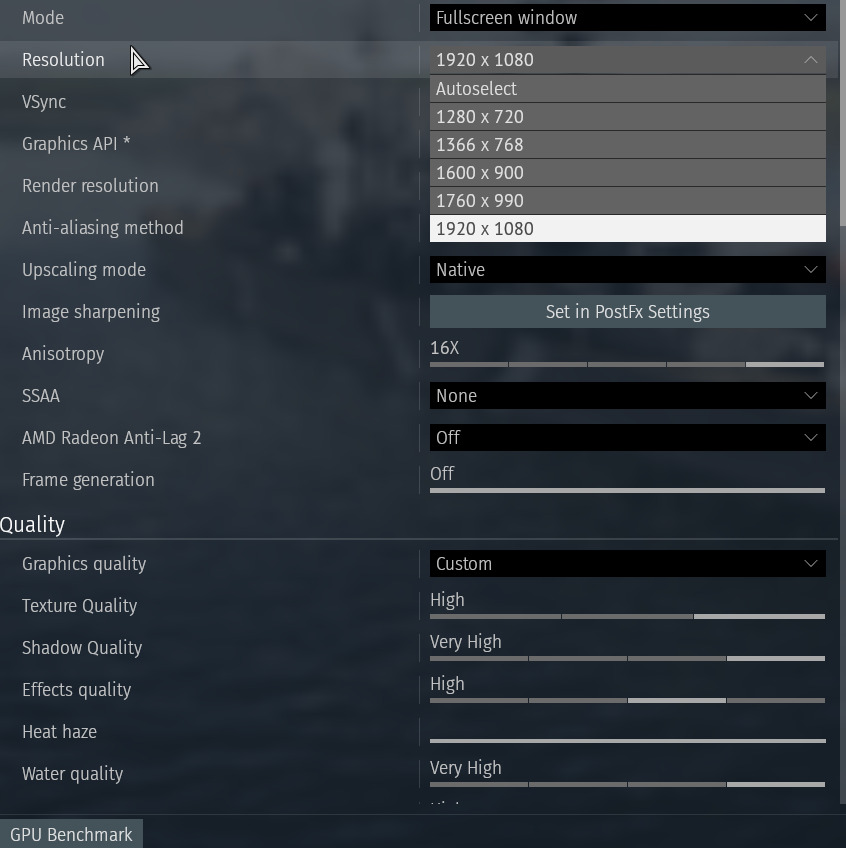Open the SSAA dropdown
Screen dimensions: 846x848
(x=627, y=396)
